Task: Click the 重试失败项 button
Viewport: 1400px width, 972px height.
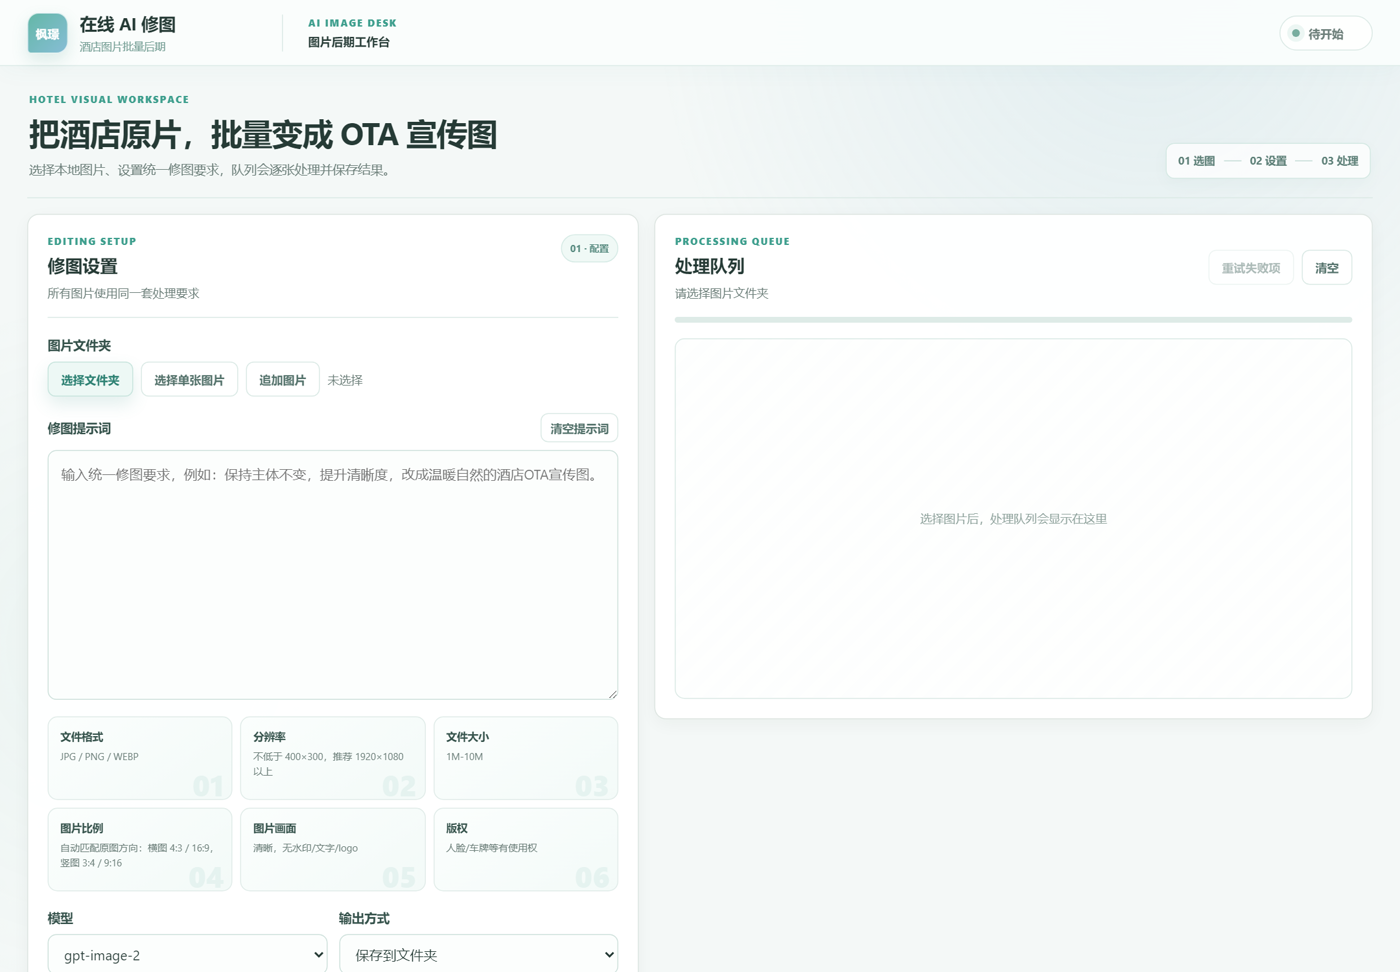Action: [x=1251, y=268]
